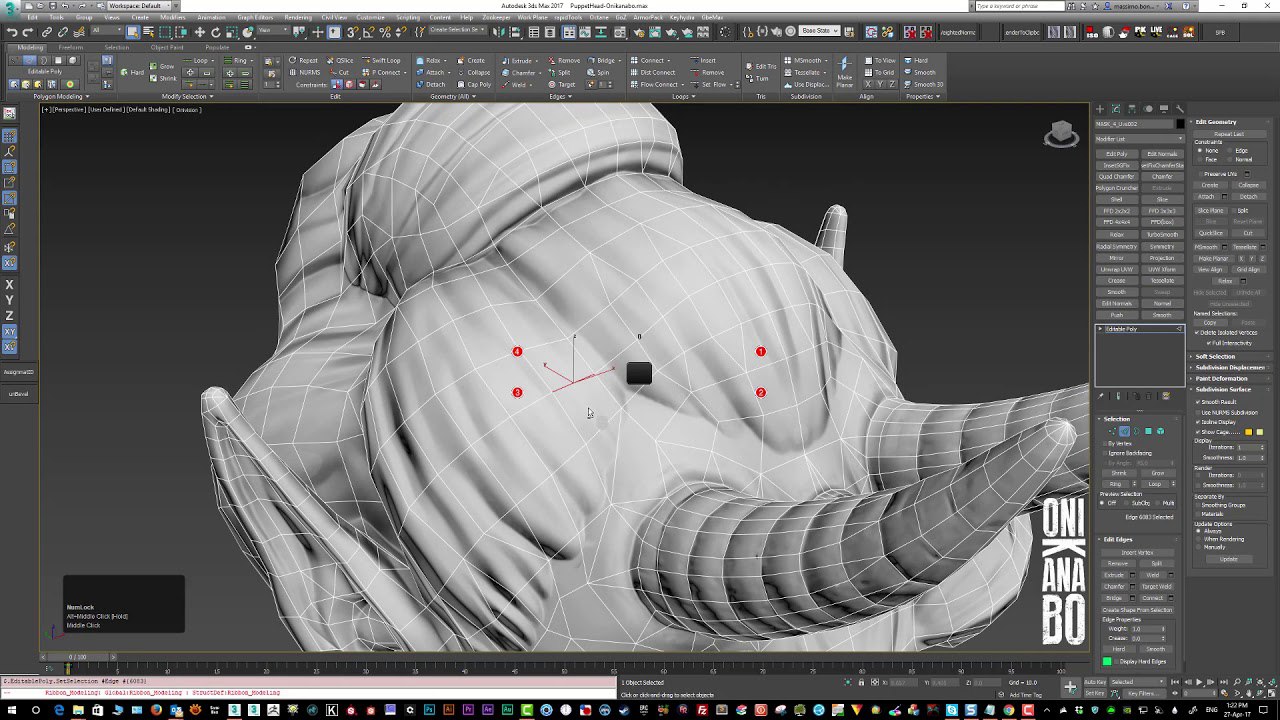Click the Spin edge tool

coord(599,72)
